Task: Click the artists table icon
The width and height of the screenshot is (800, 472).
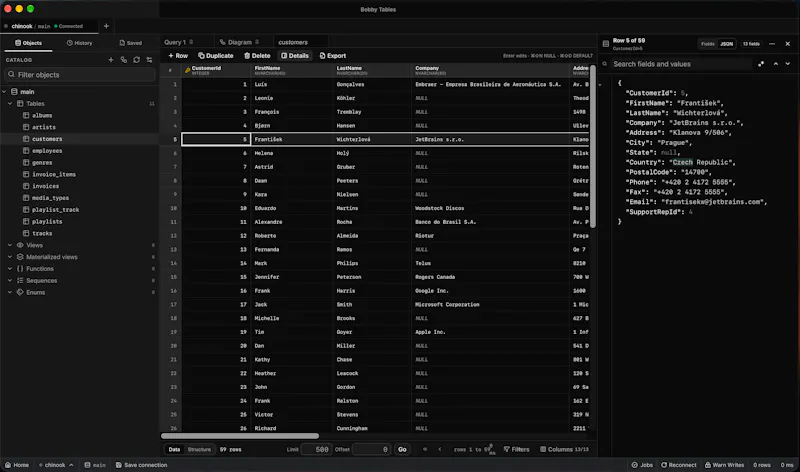Action: click(26, 127)
